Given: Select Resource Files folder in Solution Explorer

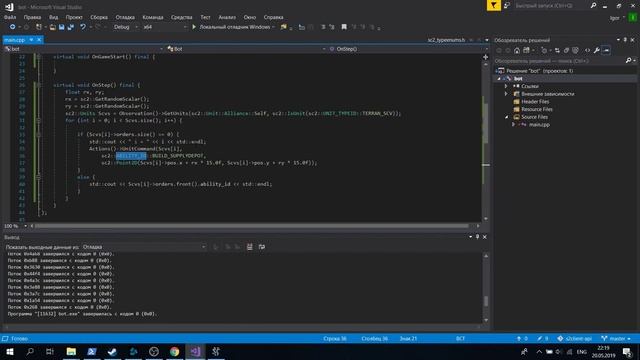Looking at the screenshot, I should click(537, 109).
